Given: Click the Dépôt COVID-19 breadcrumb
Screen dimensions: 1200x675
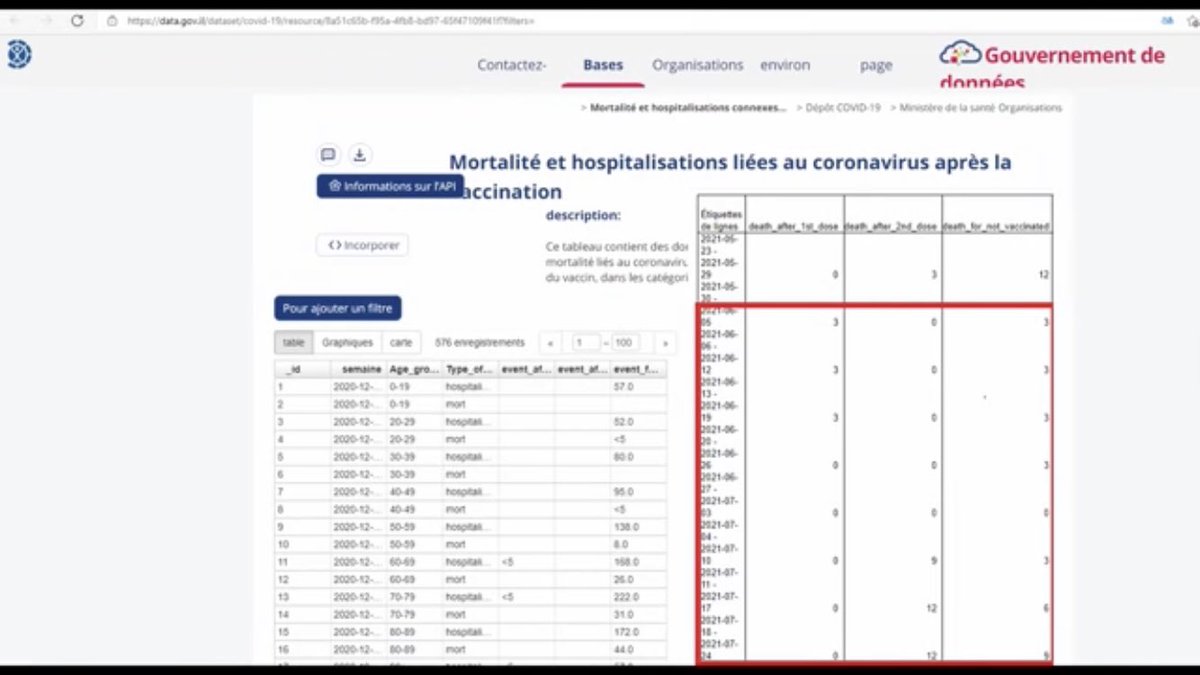Looking at the screenshot, I should click(843, 108).
